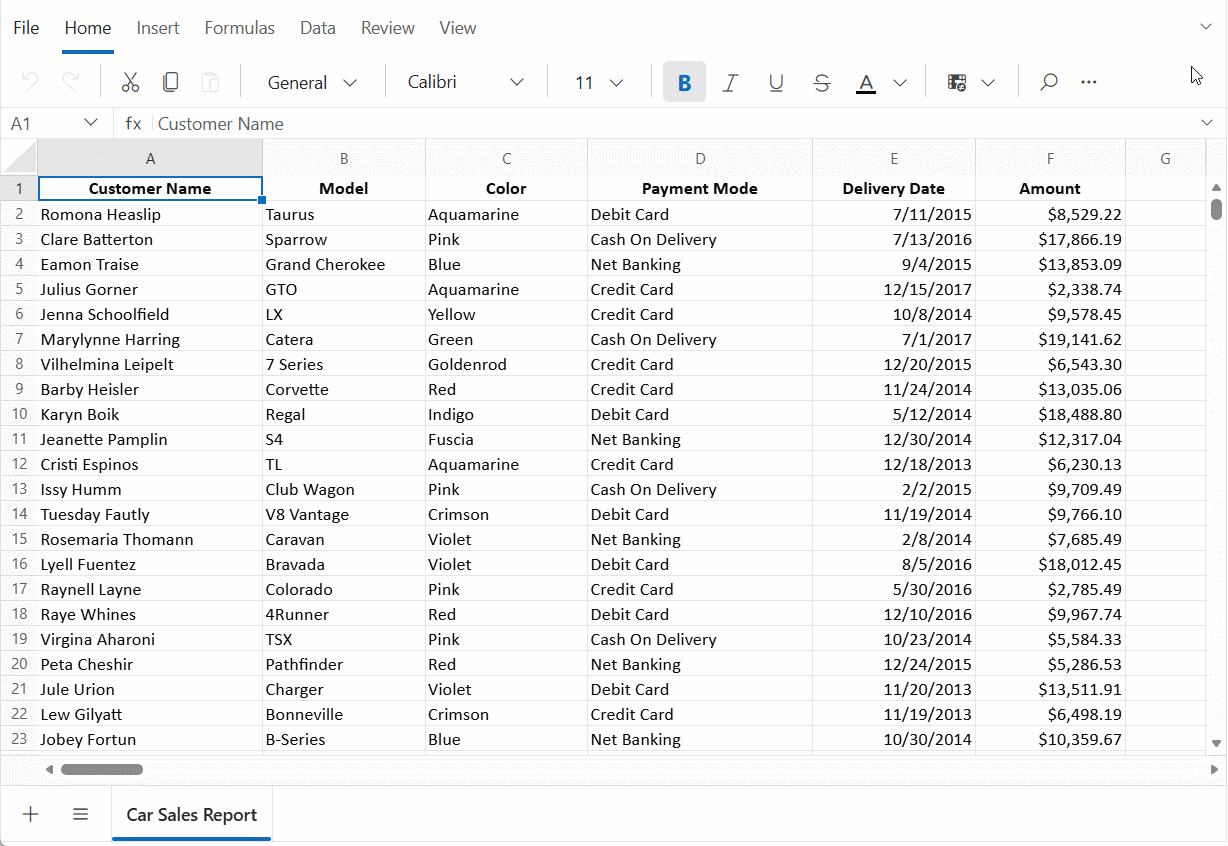Expand the conditional formatting dropdown arrow
This screenshot has width=1228, height=846.
(x=989, y=82)
